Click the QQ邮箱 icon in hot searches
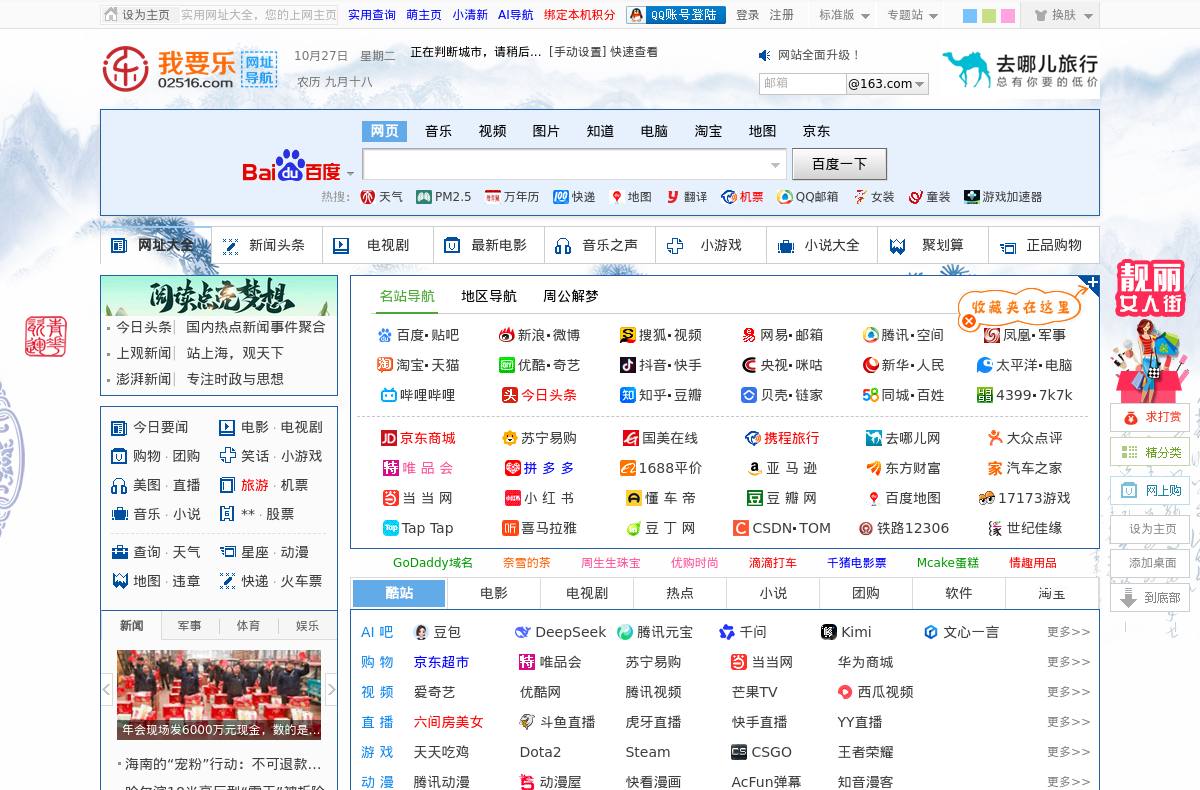1200x790 pixels. click(785, 197)
